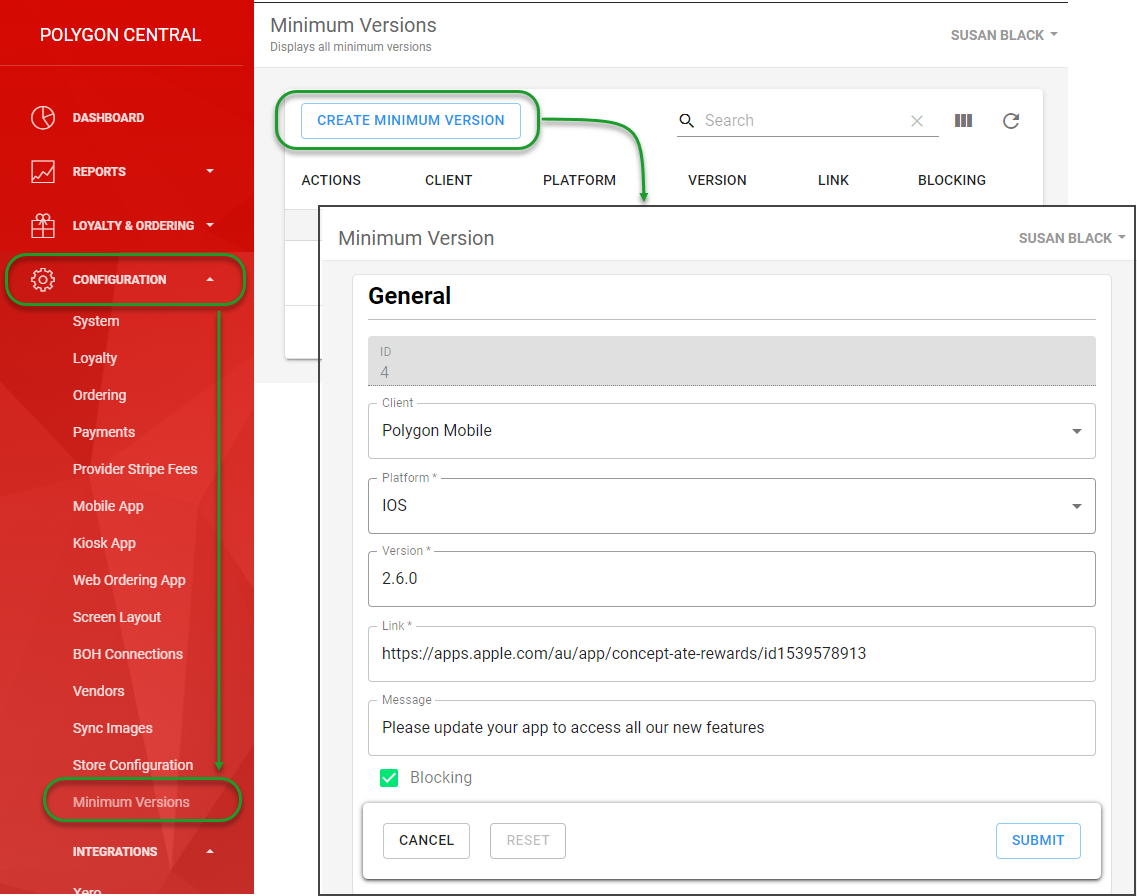Click Dashboard label in sidebar
This screenshot has height=896, width=1137.
pyautogui.click(x=108, y=117)
